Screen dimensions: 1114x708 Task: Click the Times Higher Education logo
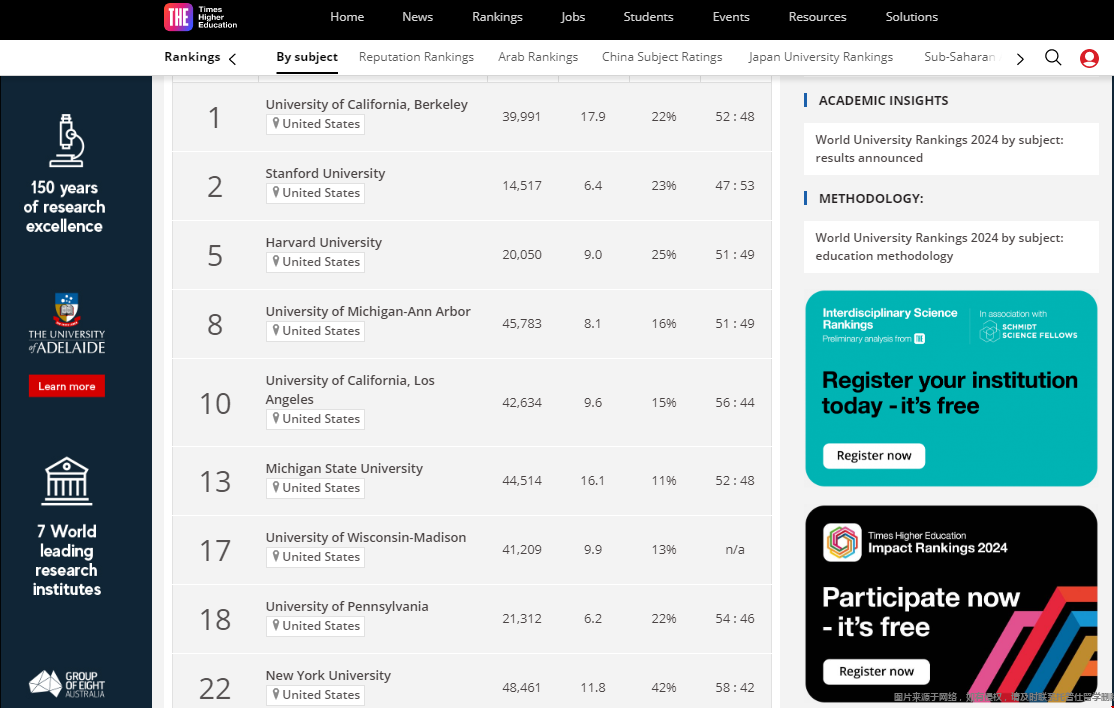pyautogui.click(x=201, y=16)
